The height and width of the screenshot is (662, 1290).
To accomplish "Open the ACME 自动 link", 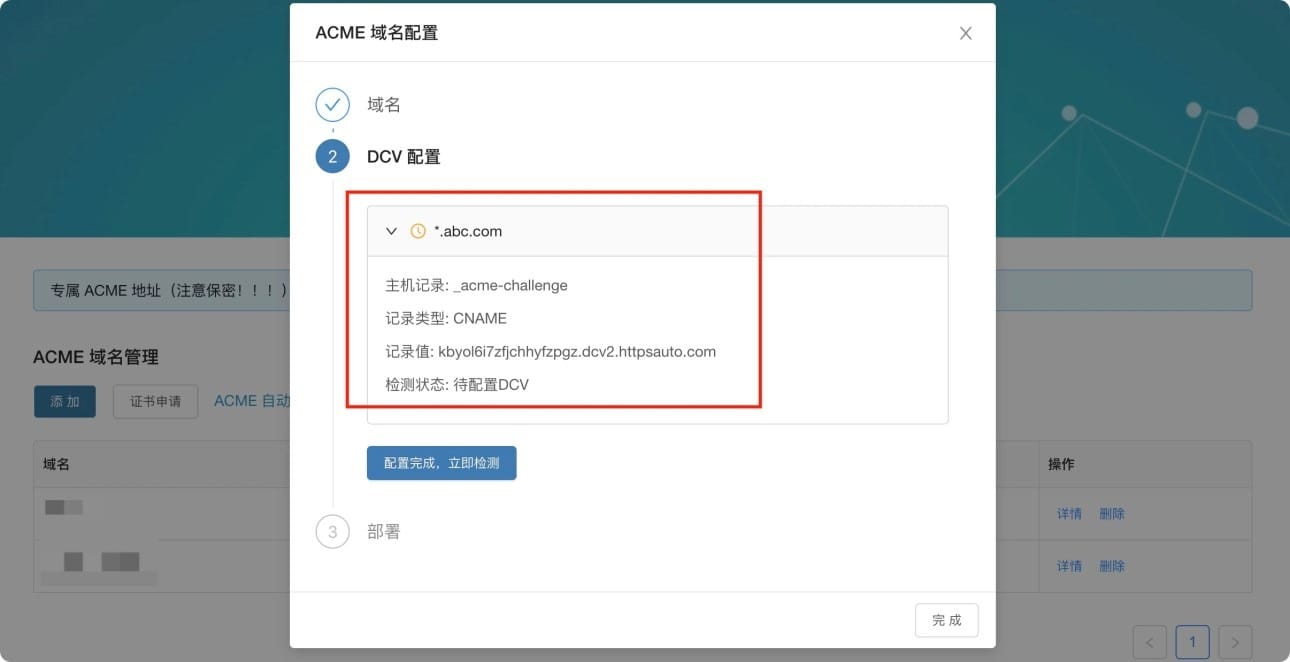I will click(251, 401).
